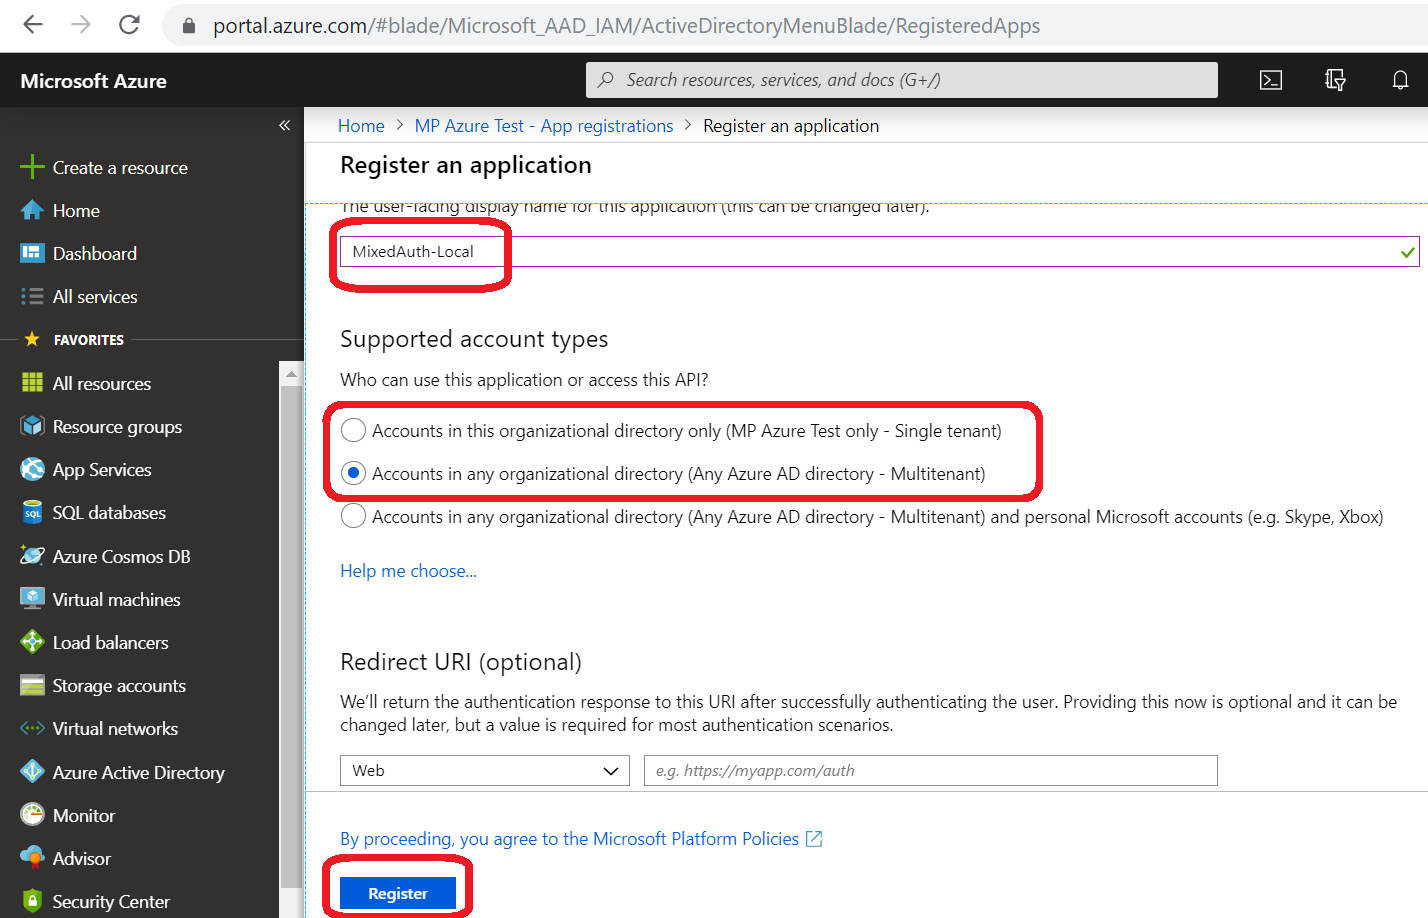Open the Help me choose link

(408, 571)
